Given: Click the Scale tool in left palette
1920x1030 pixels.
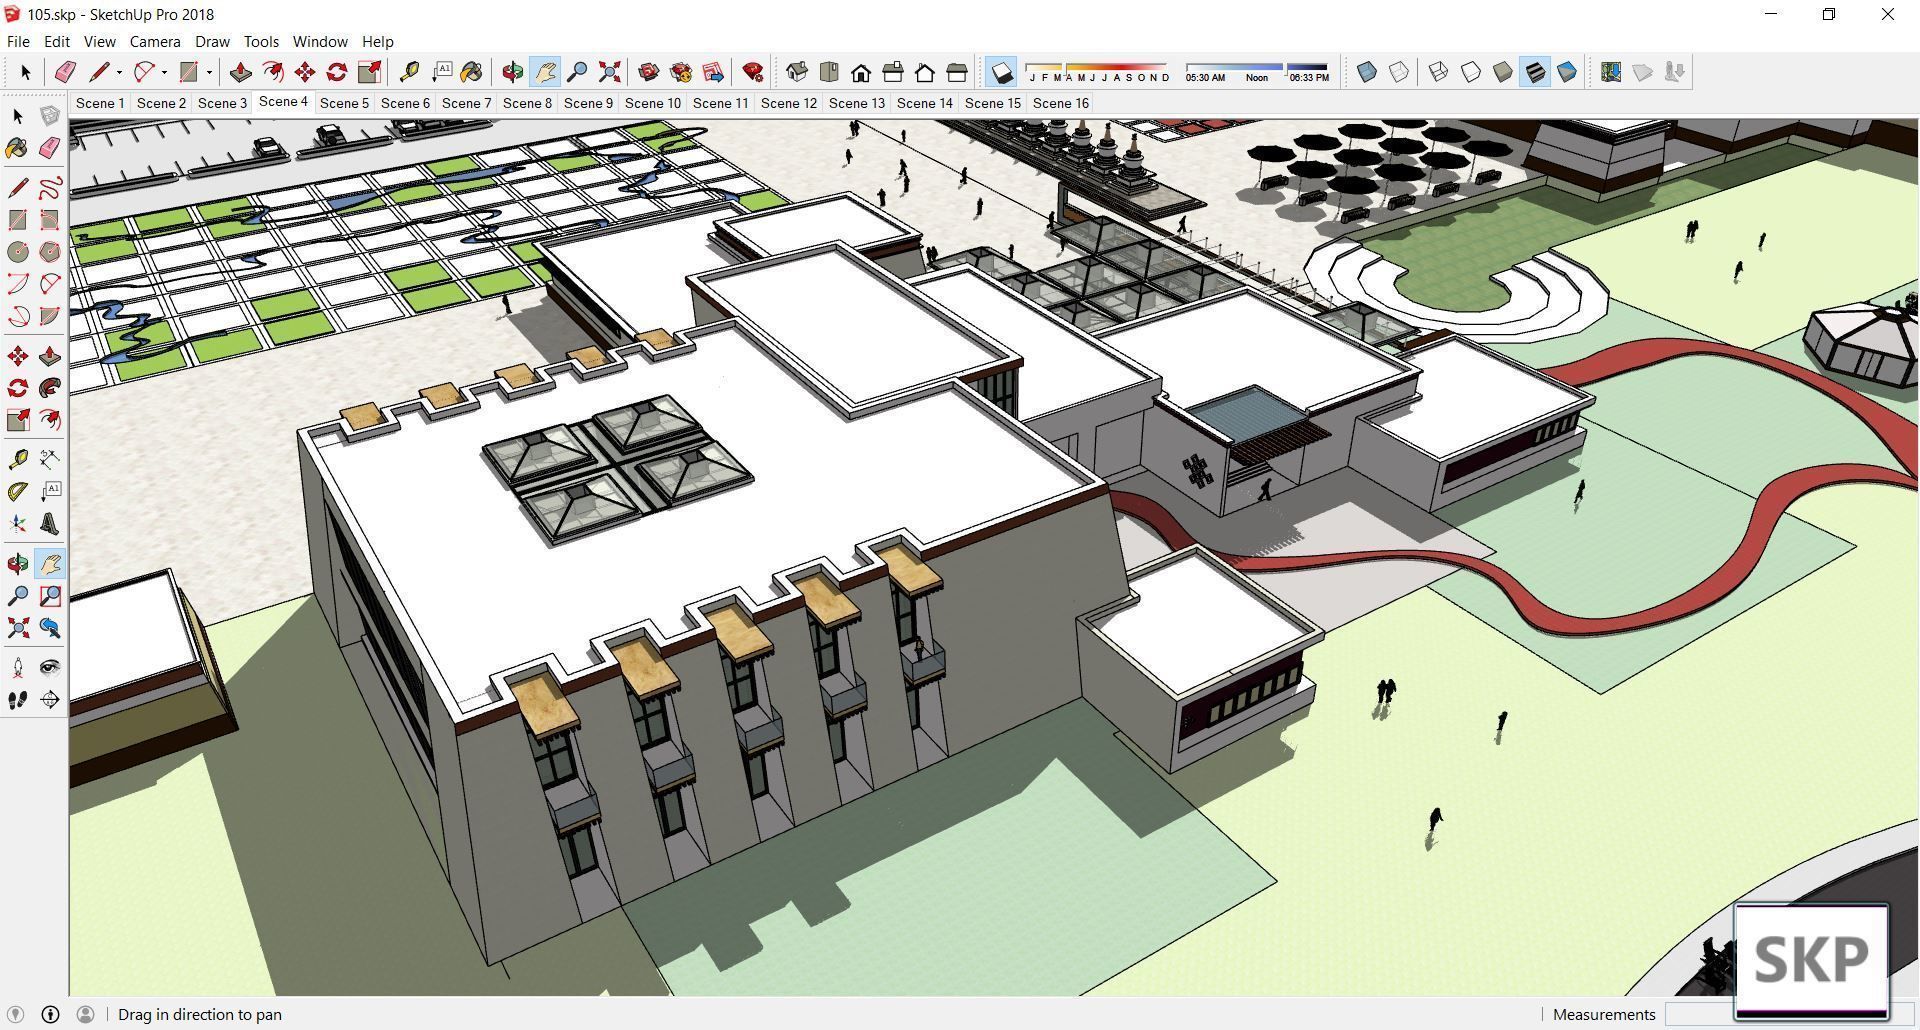Looking at the screenshot, I should coord(17,420).
